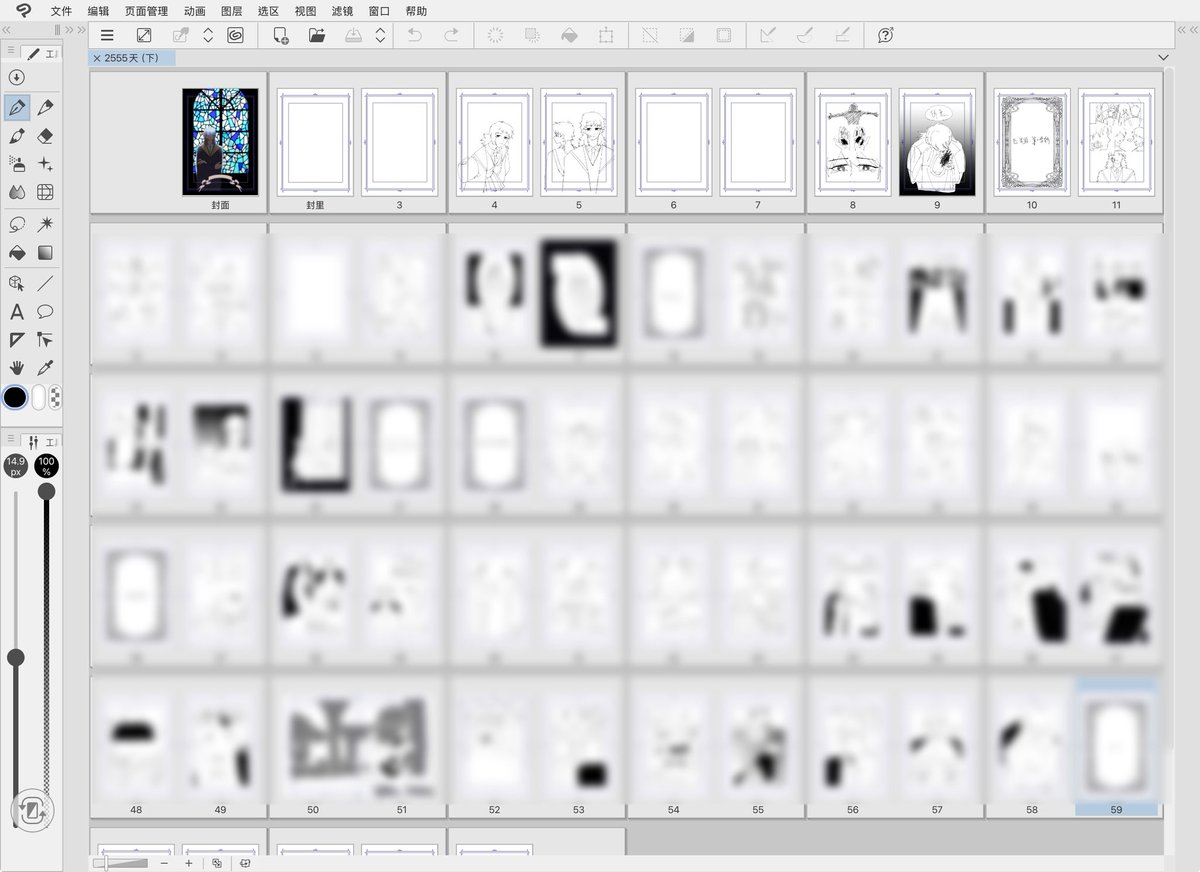The width and height of the screenshot is (1200, 872).
Task: Select the Pencil tool
Action: (x=44, y=107)
